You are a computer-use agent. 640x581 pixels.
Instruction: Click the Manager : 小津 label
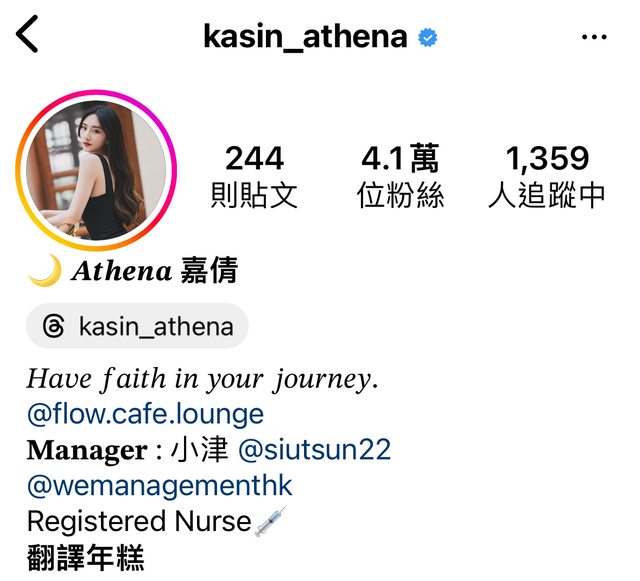(x=127, y=450)
